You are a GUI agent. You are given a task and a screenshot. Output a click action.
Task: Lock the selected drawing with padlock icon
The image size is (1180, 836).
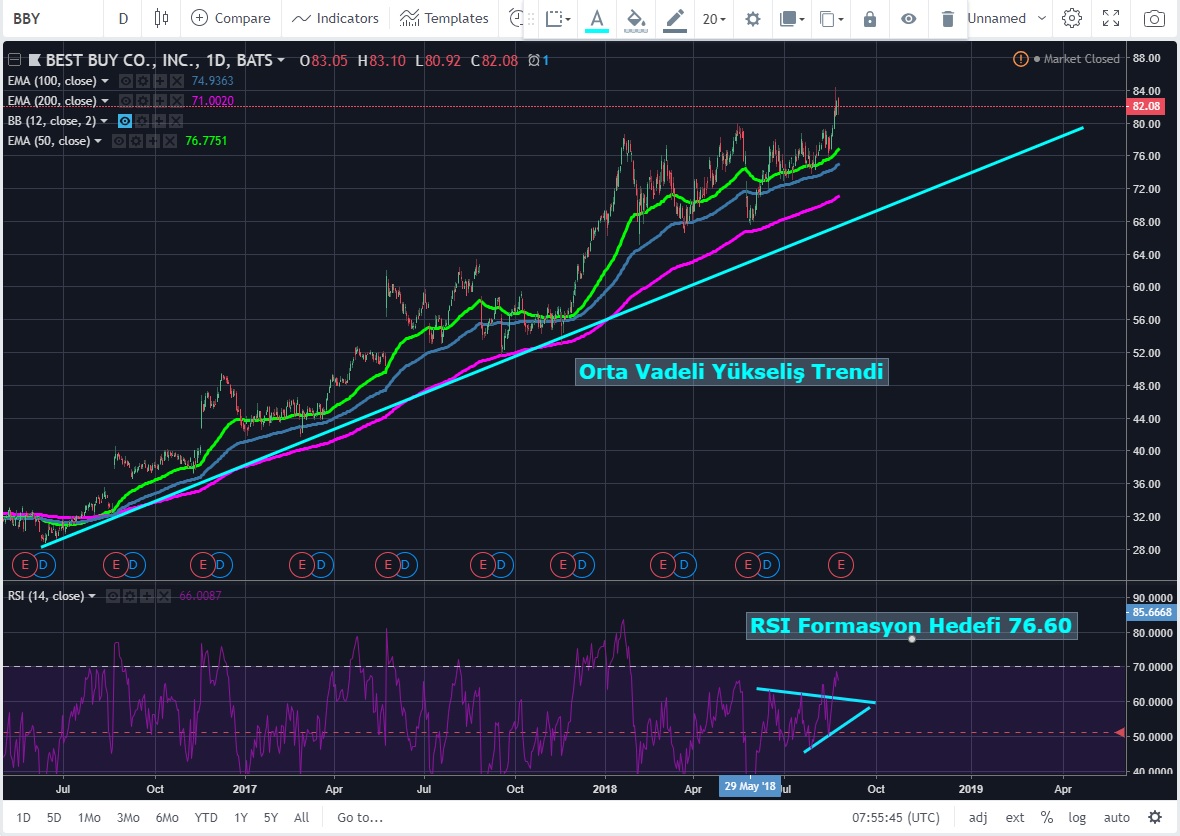869,19
